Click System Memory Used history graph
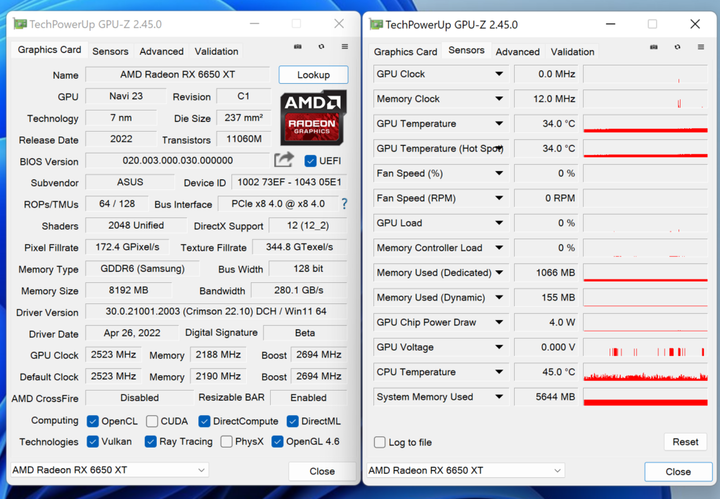This screenshot has height=499, width=720. (x=645, y=397)
